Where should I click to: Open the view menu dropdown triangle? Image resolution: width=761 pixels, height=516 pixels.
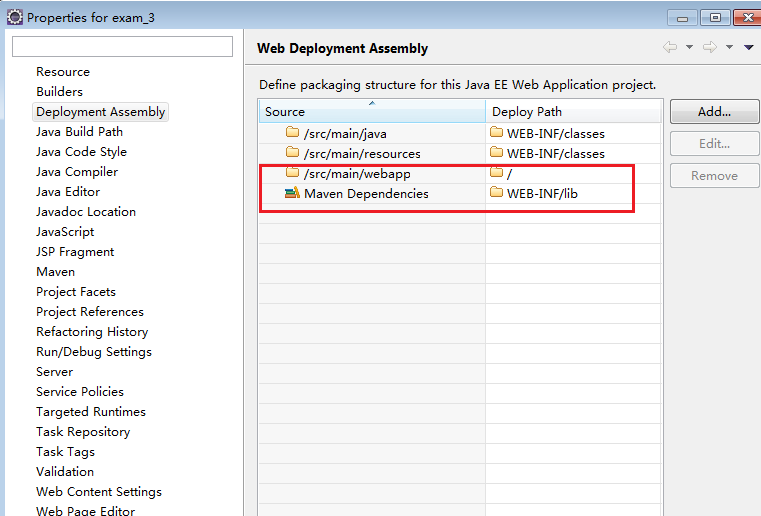[x=749, y=47]
